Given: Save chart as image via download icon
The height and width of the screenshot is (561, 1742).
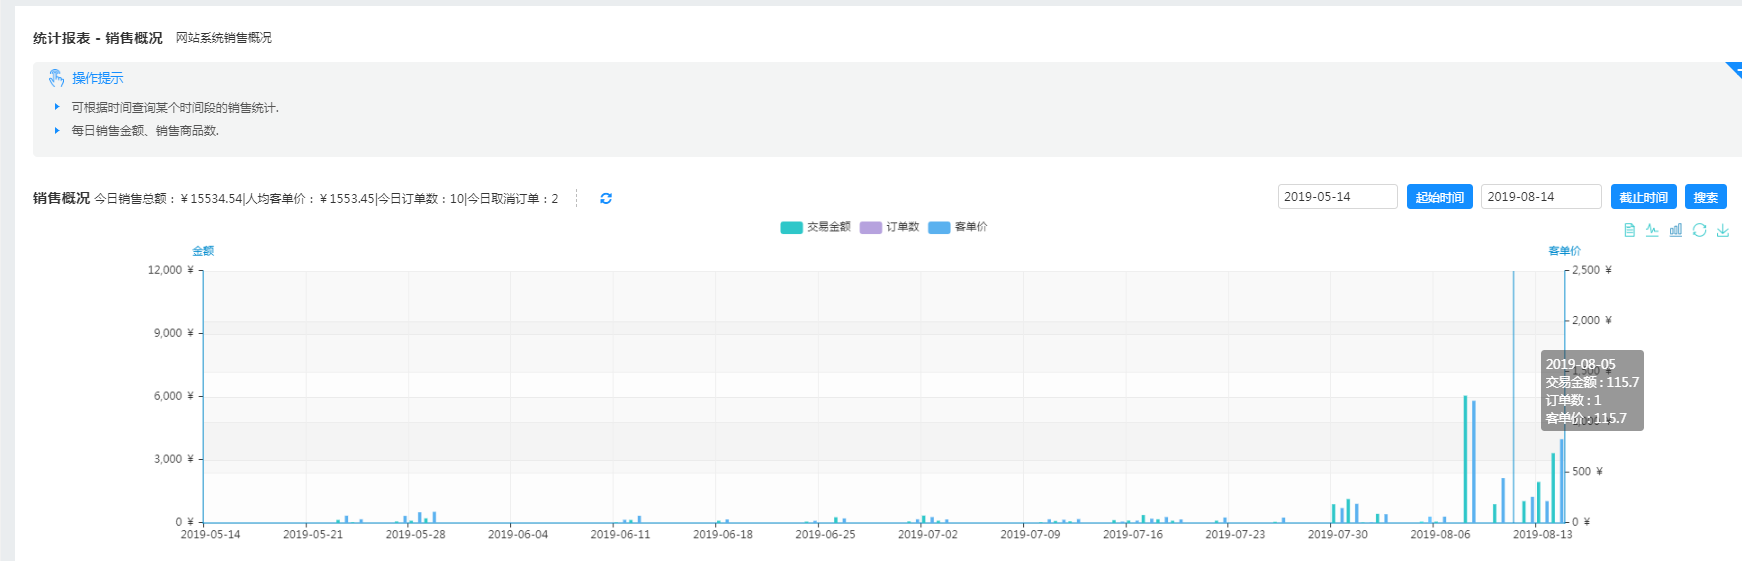Looking at the screenshot, I should pos(1722,230).
